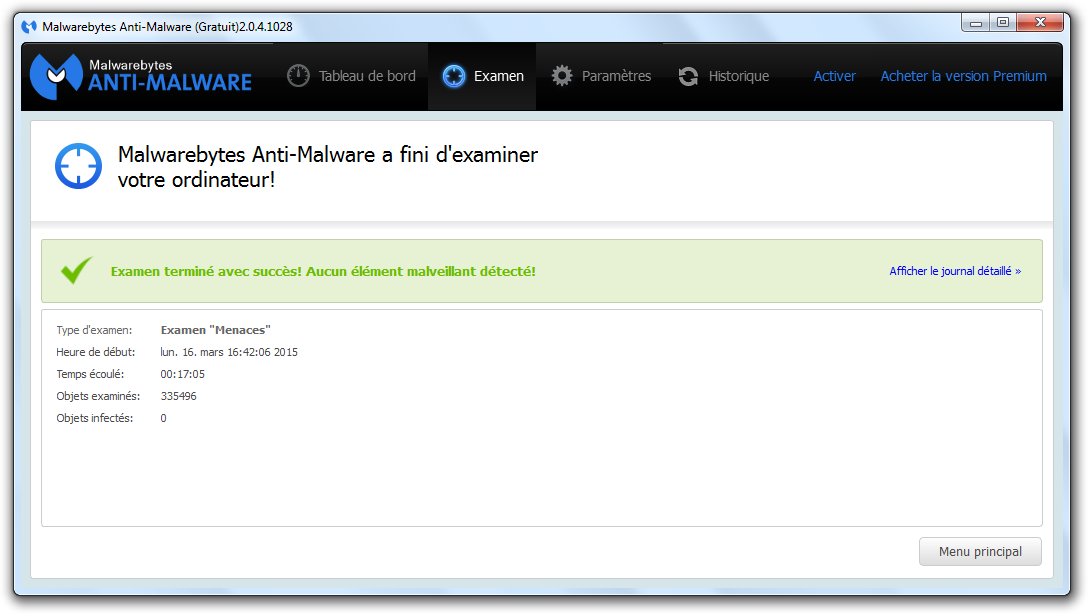This screenshot has width=1088, height=614.
Task: Click the Temps écoulé label
Action: pyautogui.click(x=90, y=375)
